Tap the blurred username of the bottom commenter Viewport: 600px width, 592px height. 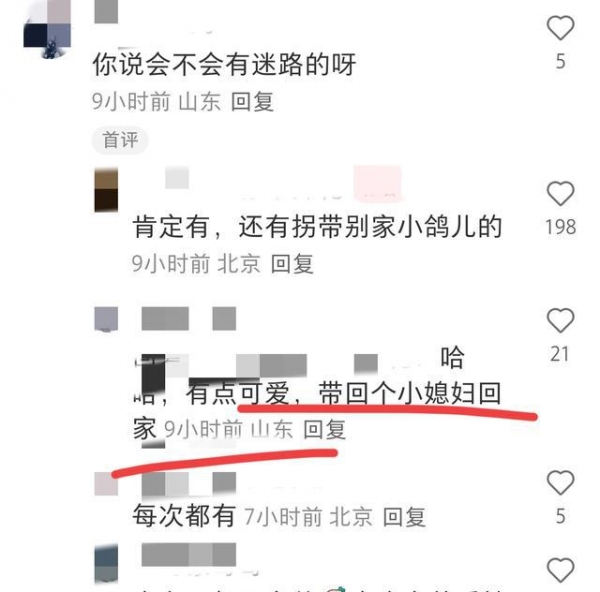[189, 554]
